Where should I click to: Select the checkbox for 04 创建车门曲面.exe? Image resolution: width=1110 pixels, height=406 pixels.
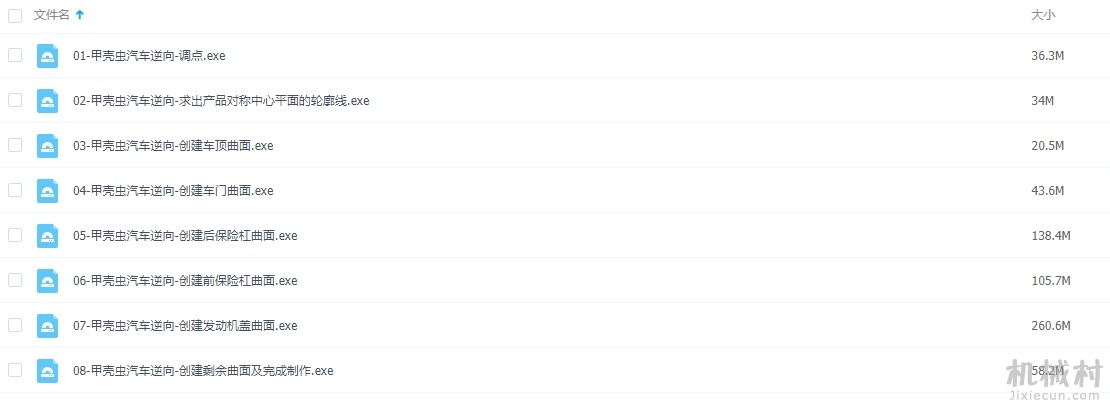coord(15,190)
